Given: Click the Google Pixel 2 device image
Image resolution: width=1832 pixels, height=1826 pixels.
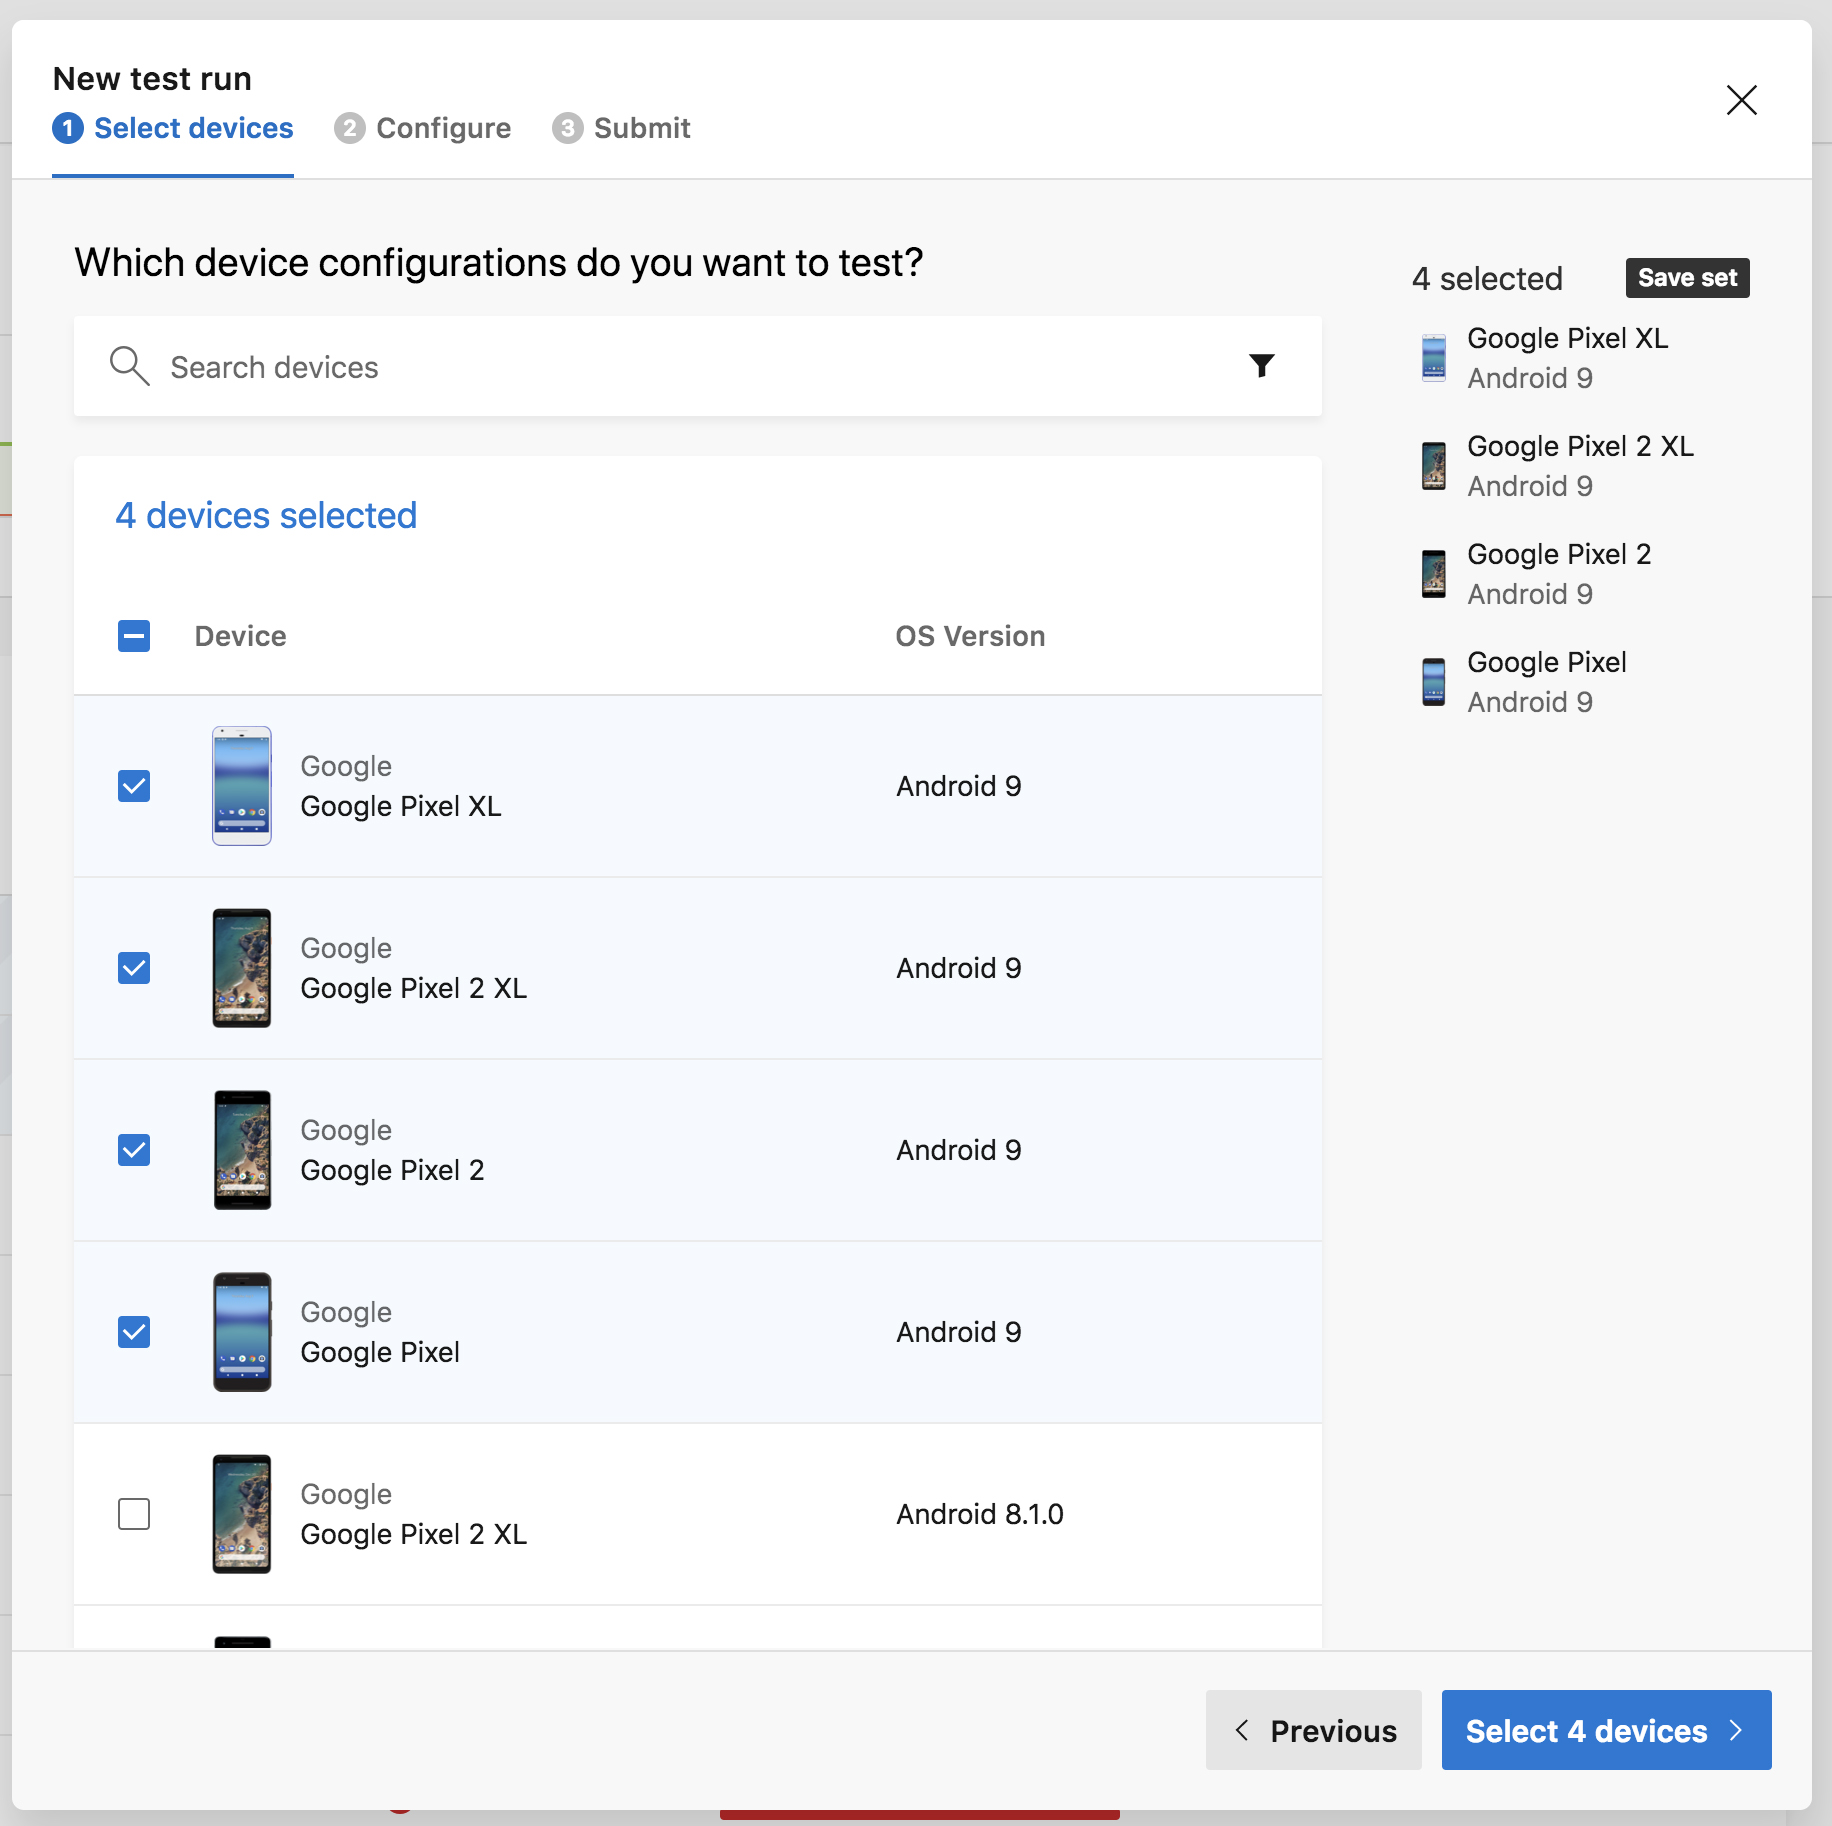Looking at the screenshot, I should pos(241,1150).
